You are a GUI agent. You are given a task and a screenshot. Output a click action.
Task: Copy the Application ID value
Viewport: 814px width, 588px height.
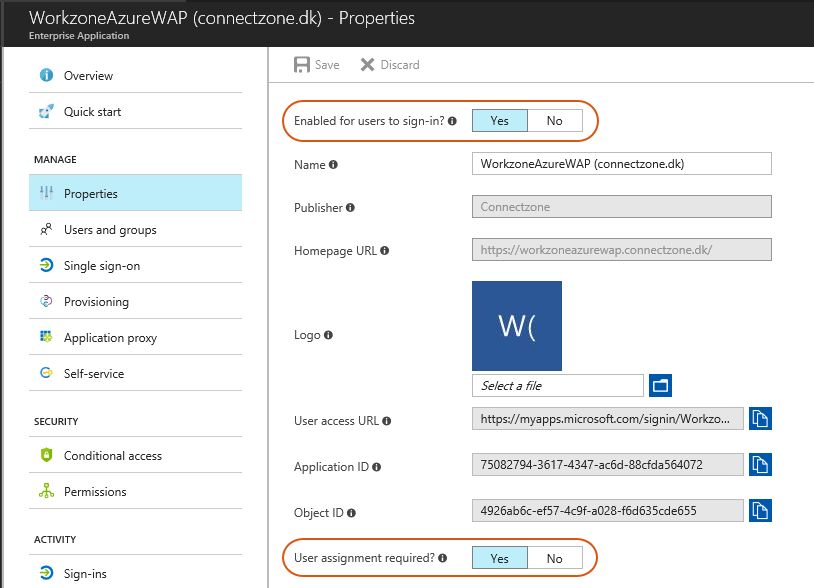[761, 464]
